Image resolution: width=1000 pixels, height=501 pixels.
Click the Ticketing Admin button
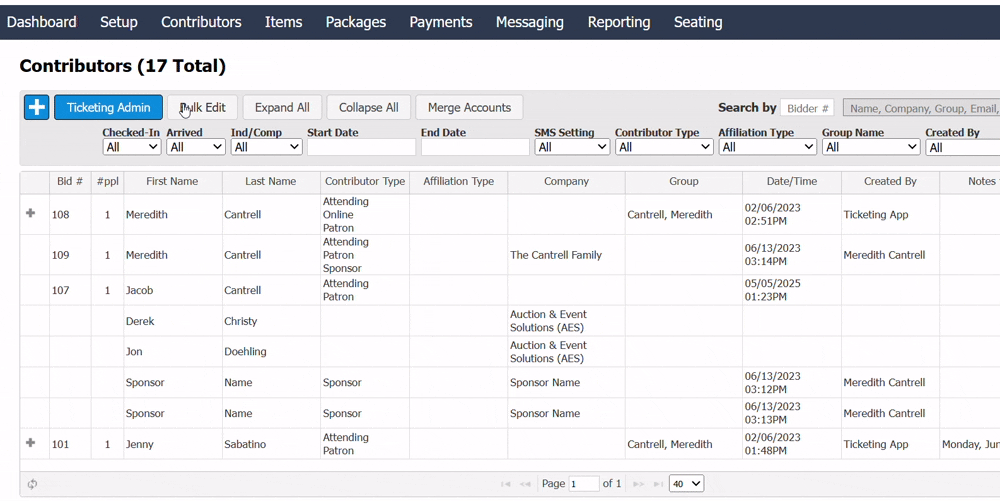pos(108,108)
